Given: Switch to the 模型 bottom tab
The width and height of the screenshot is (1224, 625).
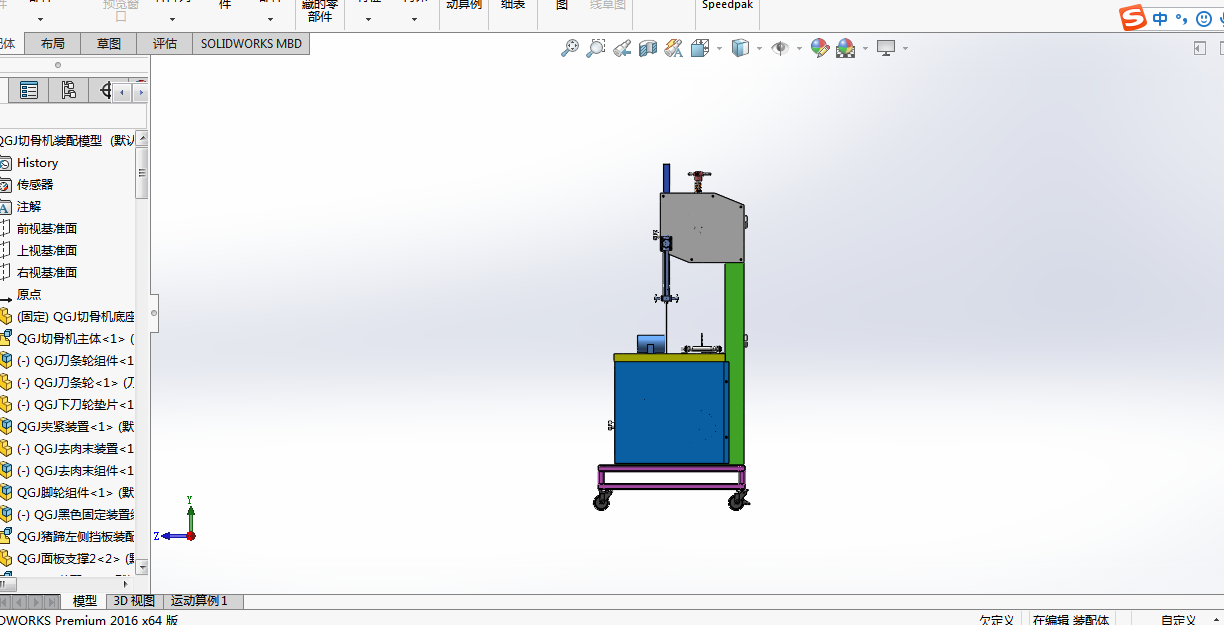Looking at the screenshot, I should point(85,601).
